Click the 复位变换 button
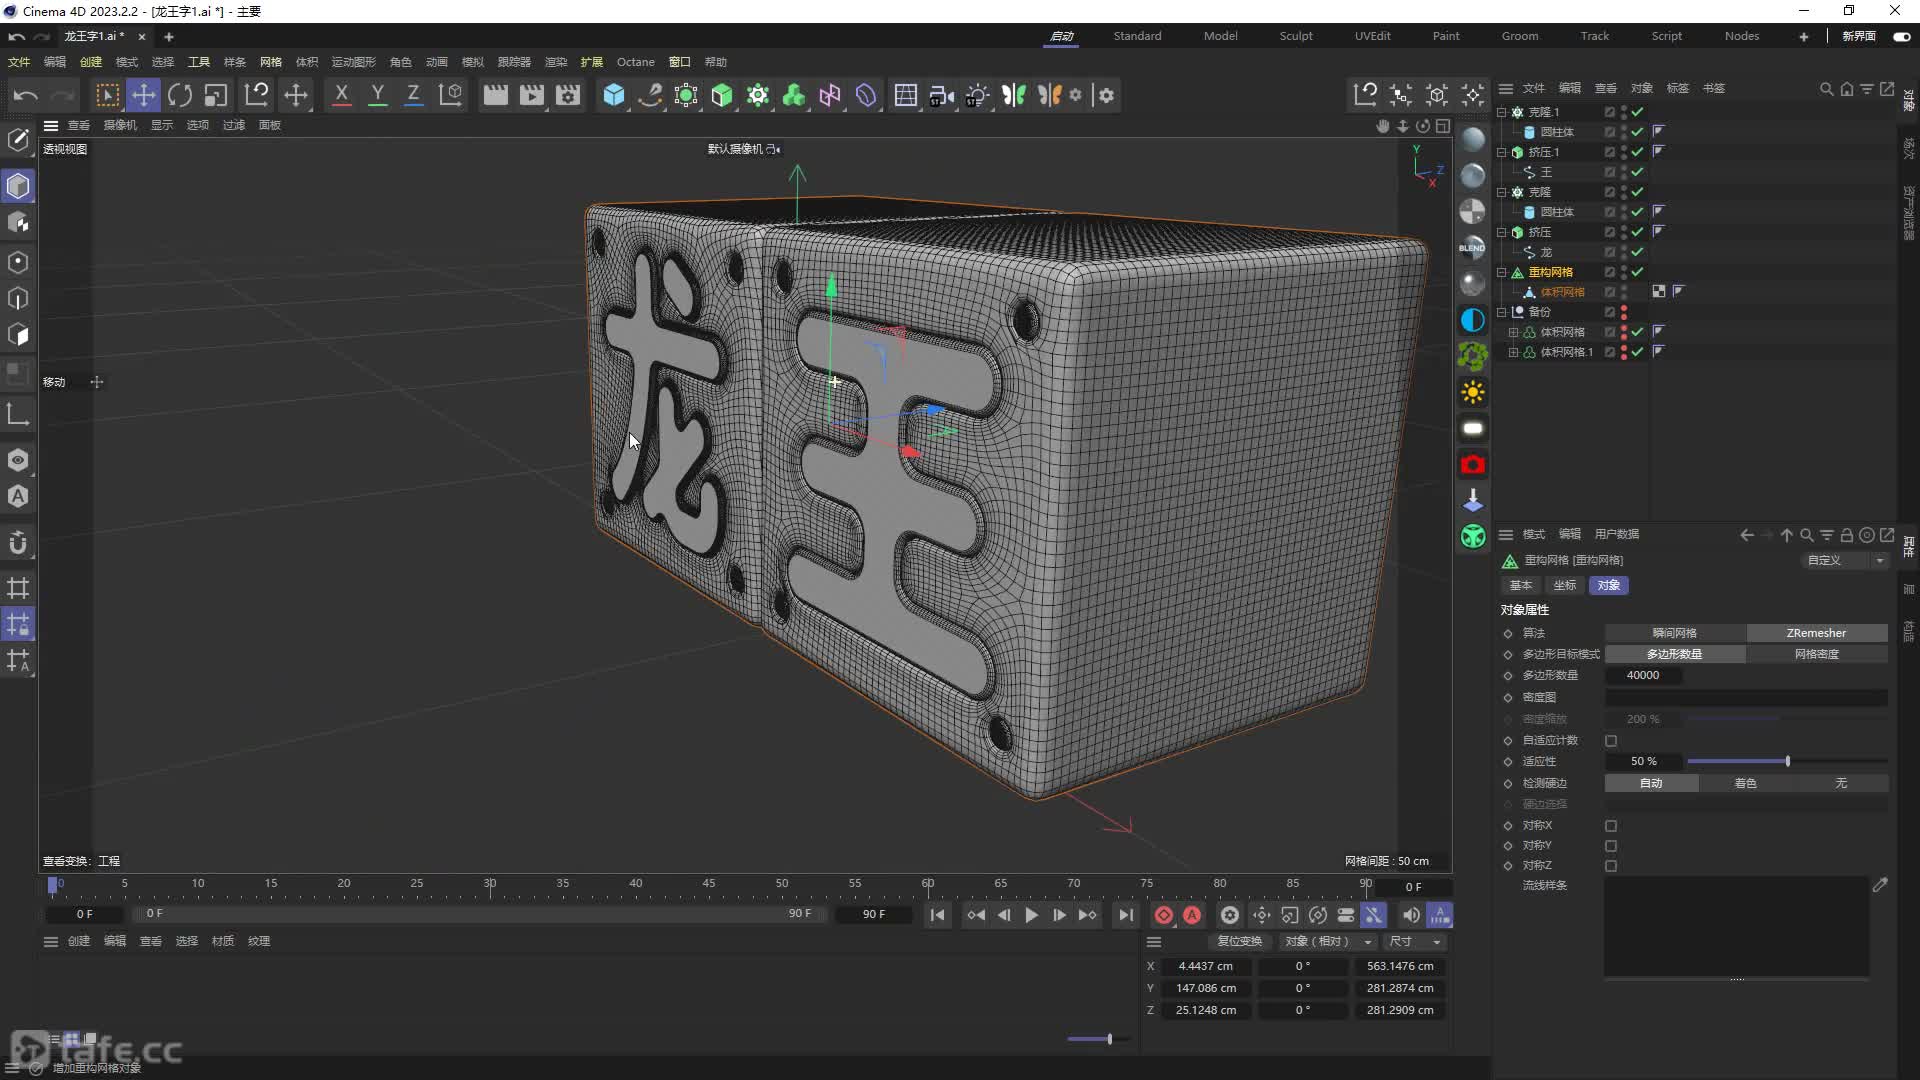1920x1080 pixels. click(x=1239, y=942)
